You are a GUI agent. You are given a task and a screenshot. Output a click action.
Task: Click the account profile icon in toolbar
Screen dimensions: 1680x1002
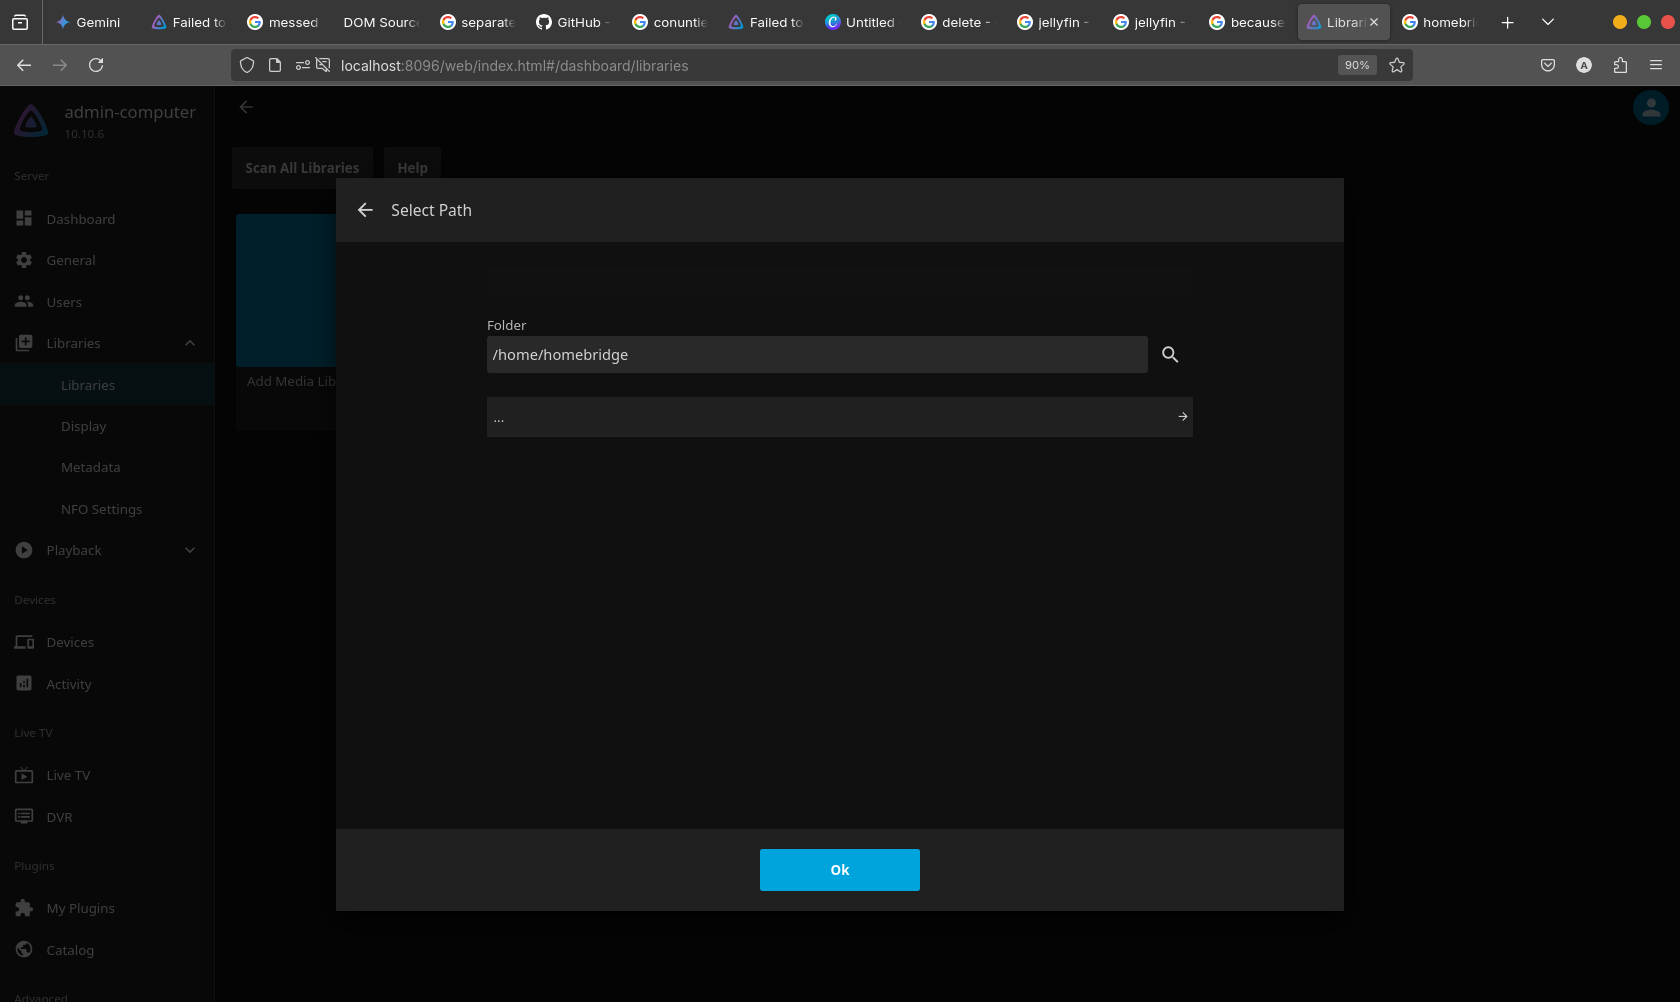tap(1584, 65)
